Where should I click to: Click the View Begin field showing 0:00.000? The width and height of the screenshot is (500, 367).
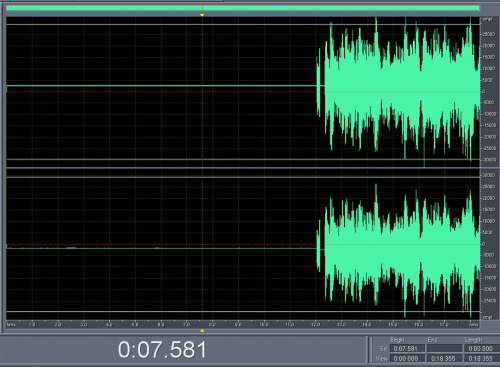tap(408, 359)
